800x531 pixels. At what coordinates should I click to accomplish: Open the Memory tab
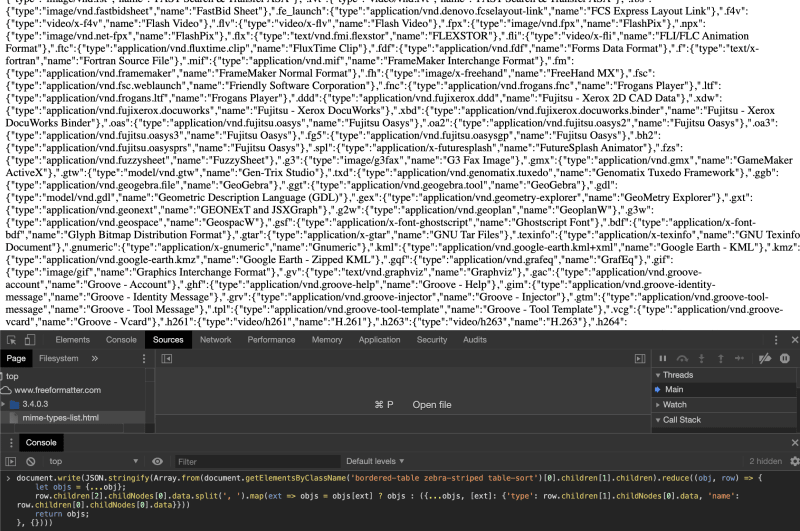point(327,340)
